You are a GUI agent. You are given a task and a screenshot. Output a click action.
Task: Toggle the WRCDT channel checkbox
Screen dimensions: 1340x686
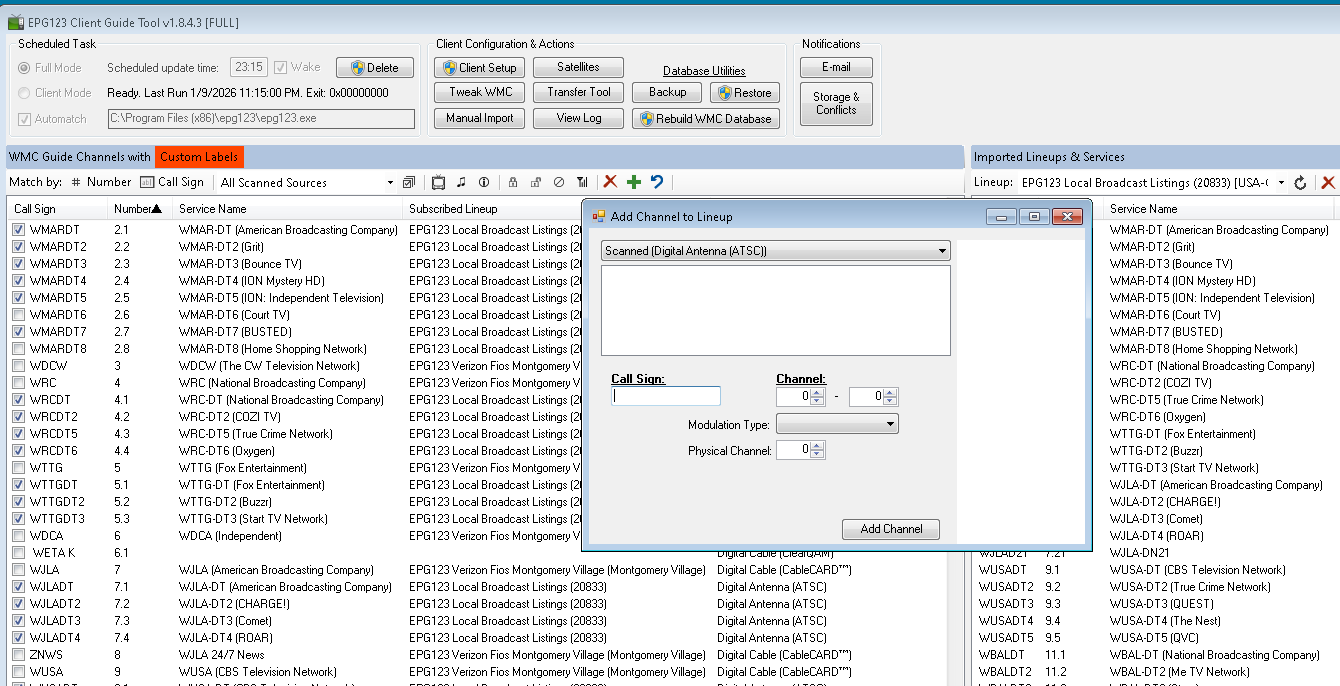[x=19, y=400]
